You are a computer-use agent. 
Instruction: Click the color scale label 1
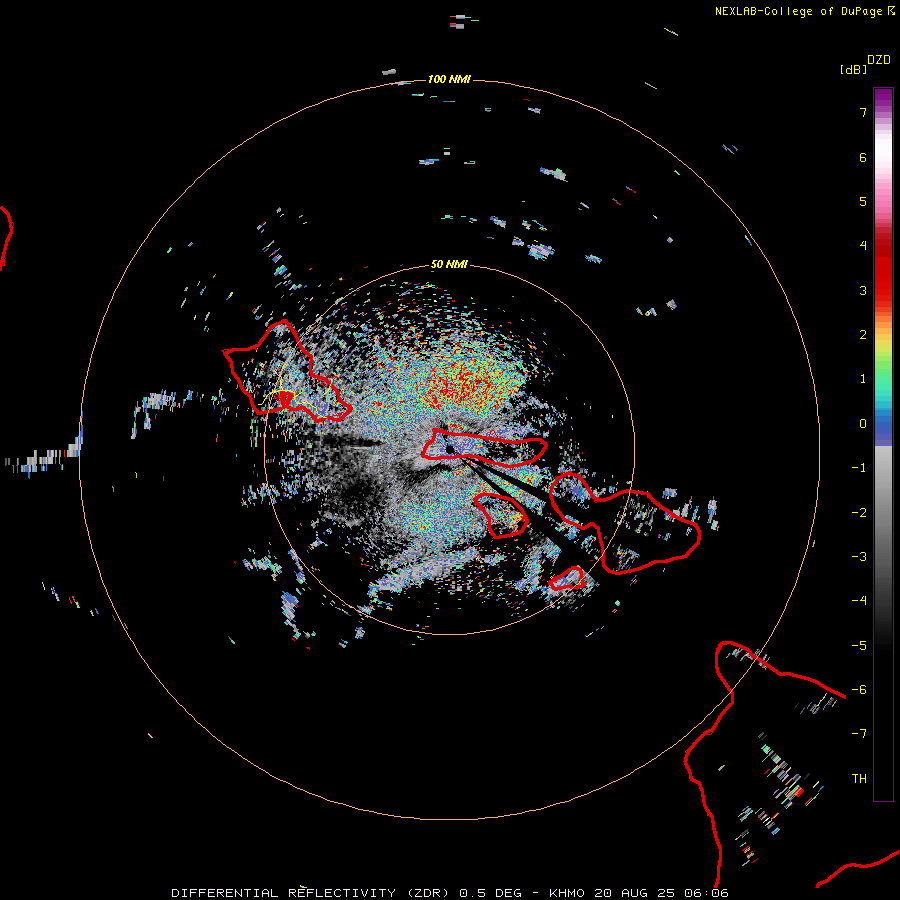(x=863, y=379)
